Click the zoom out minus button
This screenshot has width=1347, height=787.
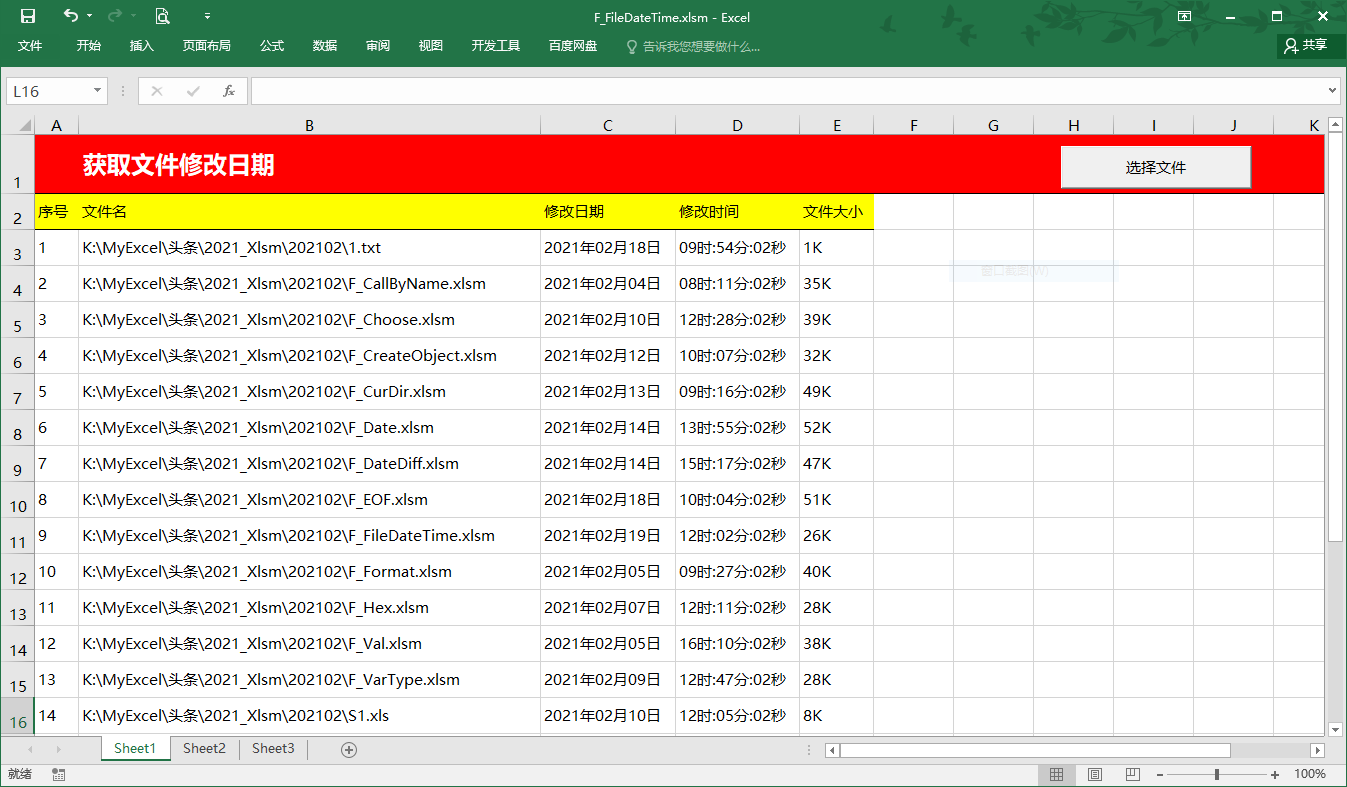tap(1160, 775)
